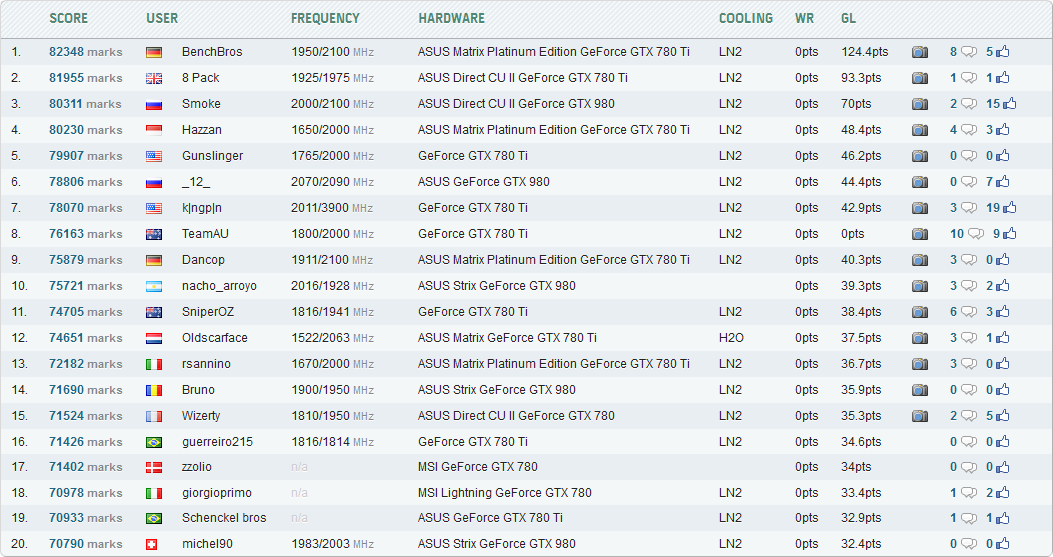Open camera icon in 8 Pack row

coord(920,78)
